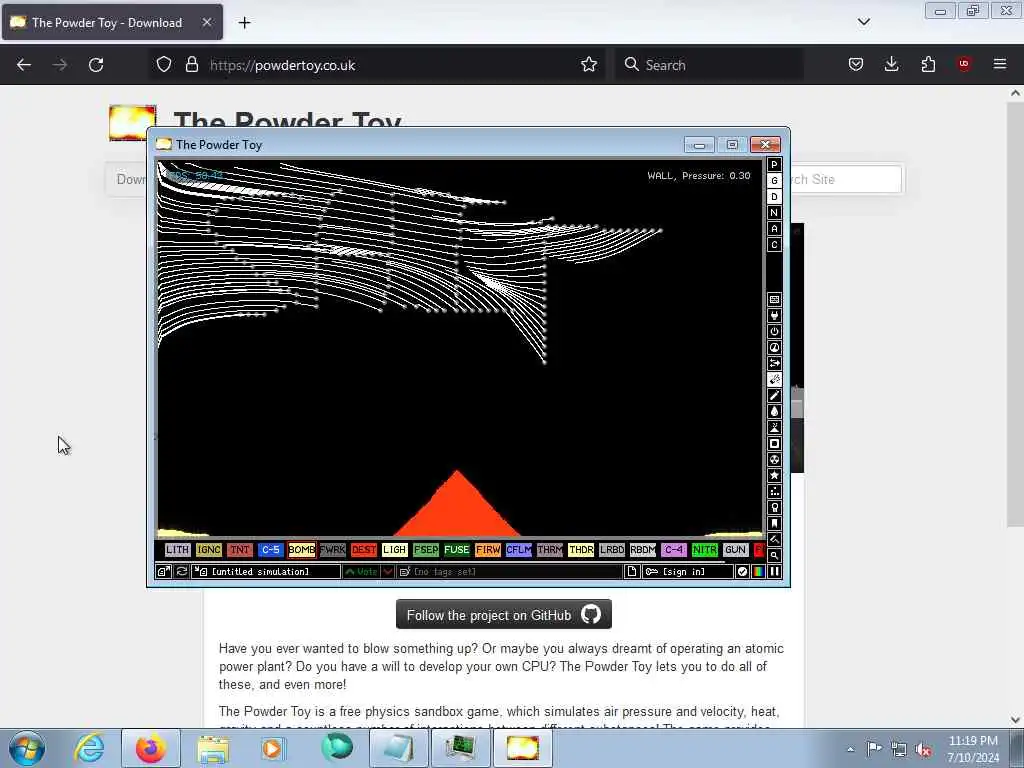
Task: Open the Firefox extensions puzzle icon
Action: [x=928, y=64]
